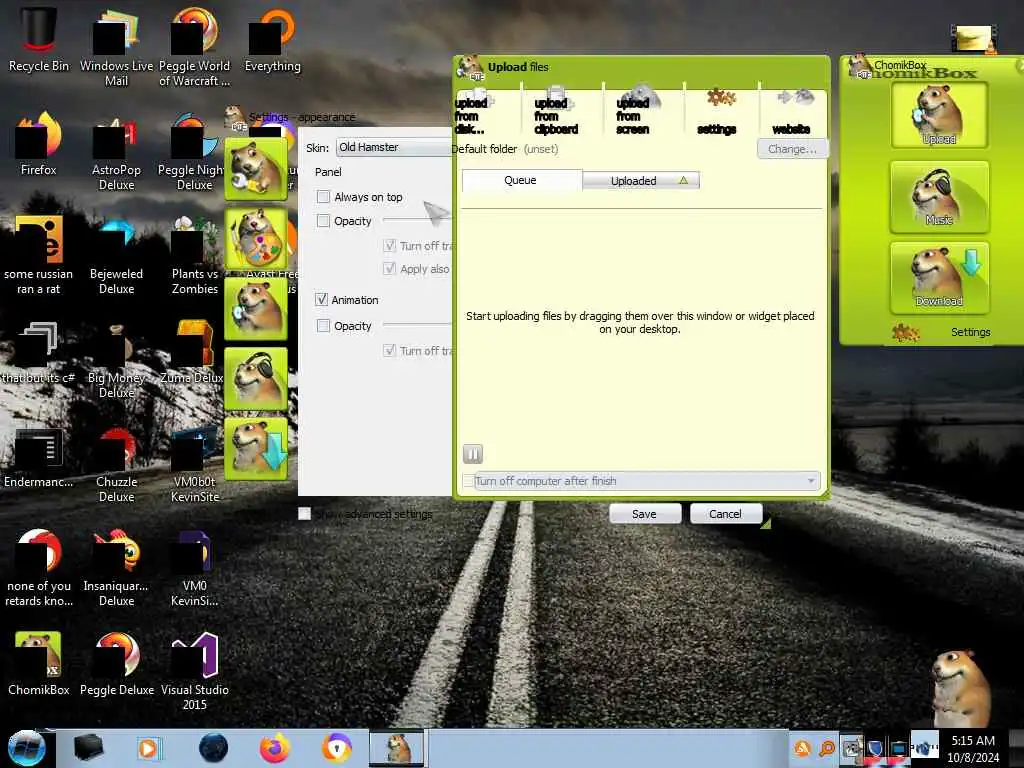Click Animation opacity slider track

click(417, 325)
